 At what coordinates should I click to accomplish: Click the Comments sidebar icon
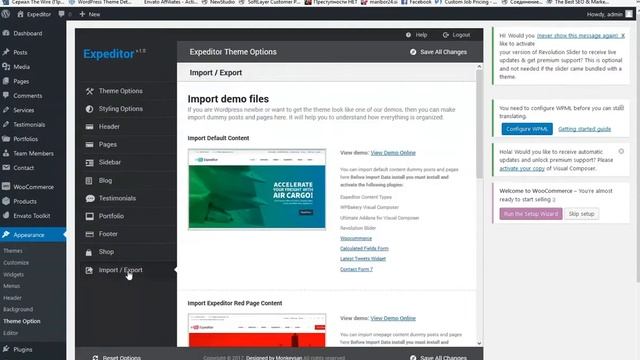6,96
